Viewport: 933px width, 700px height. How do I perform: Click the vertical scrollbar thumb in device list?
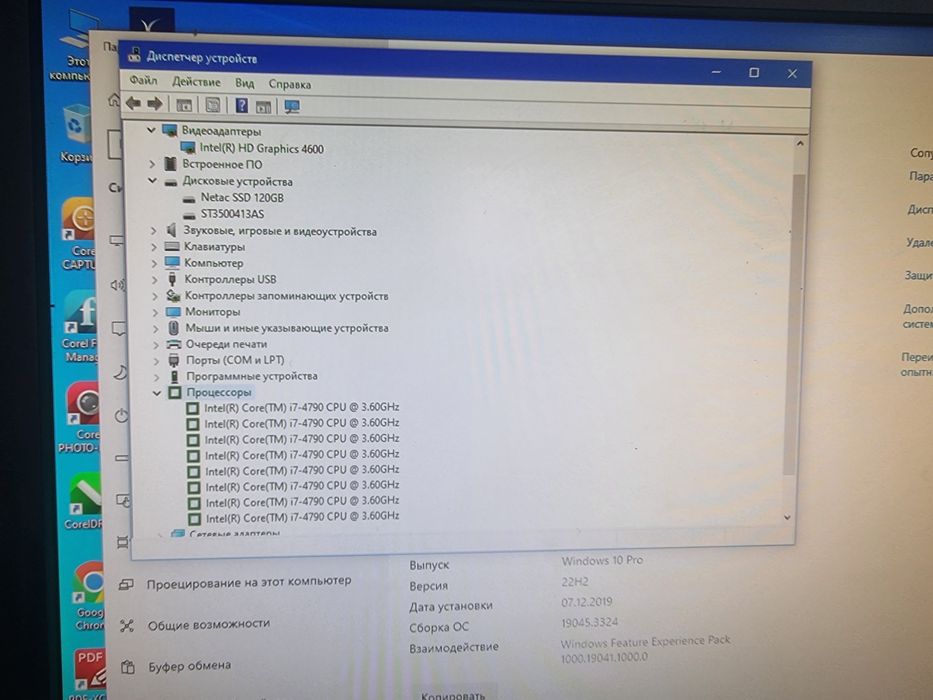[795, 324]
